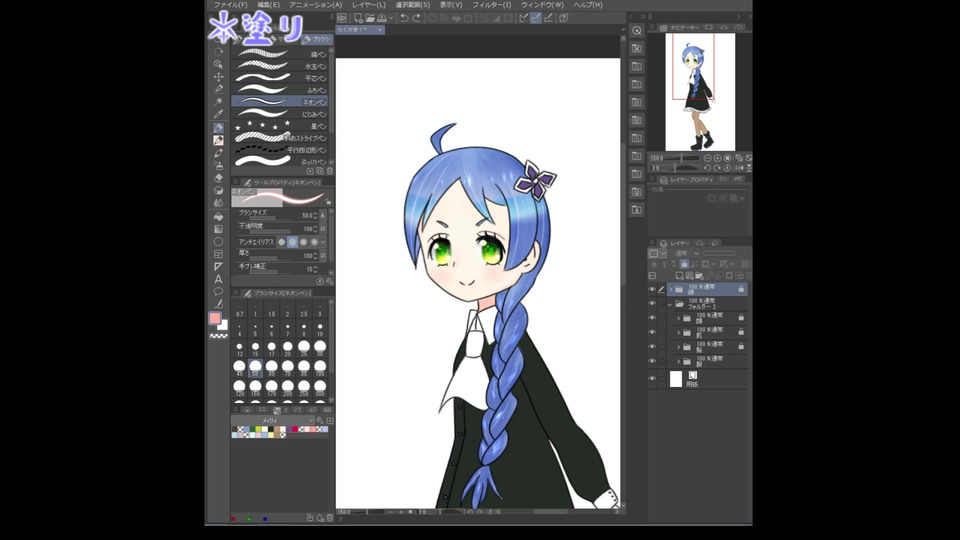Toggle the Lock Layer button
960x540 pixels.
[684, 264]
